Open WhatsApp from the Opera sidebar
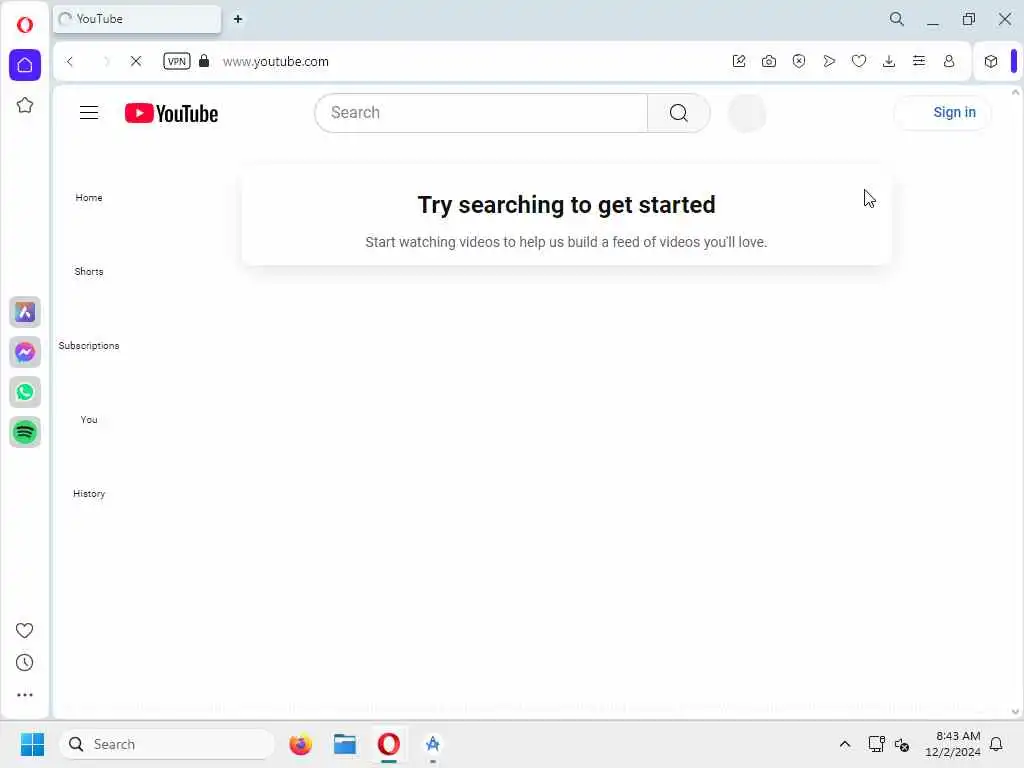1024x768 pixels. tap(25, 392)
